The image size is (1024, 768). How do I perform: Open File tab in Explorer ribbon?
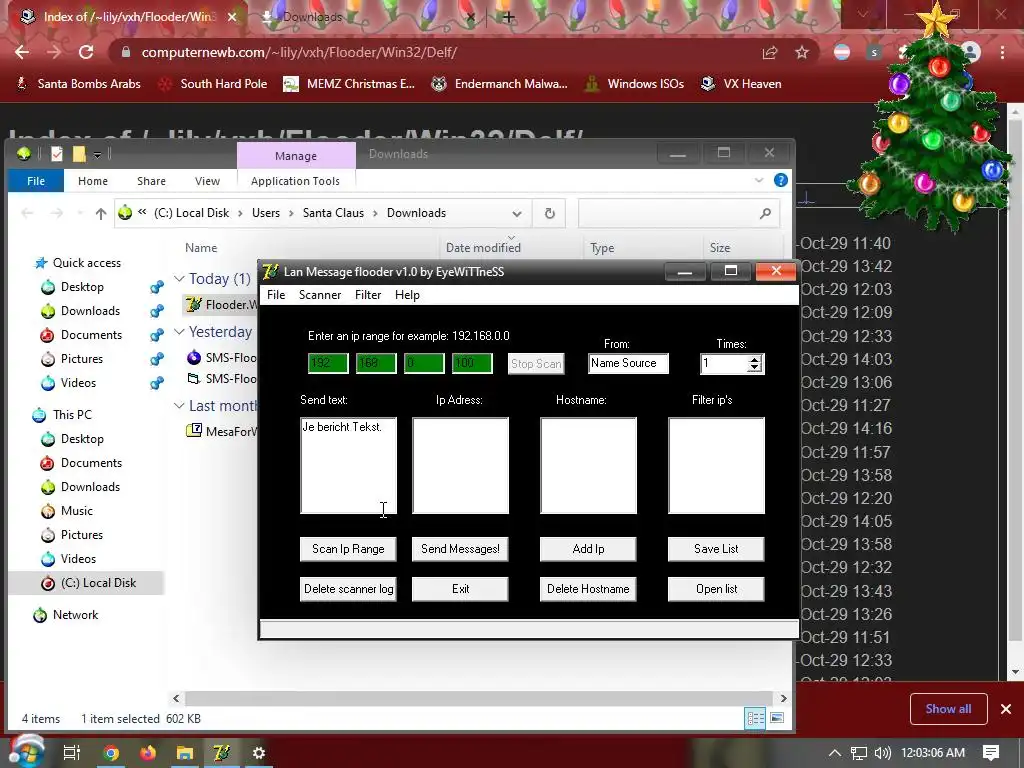(36, 181)
